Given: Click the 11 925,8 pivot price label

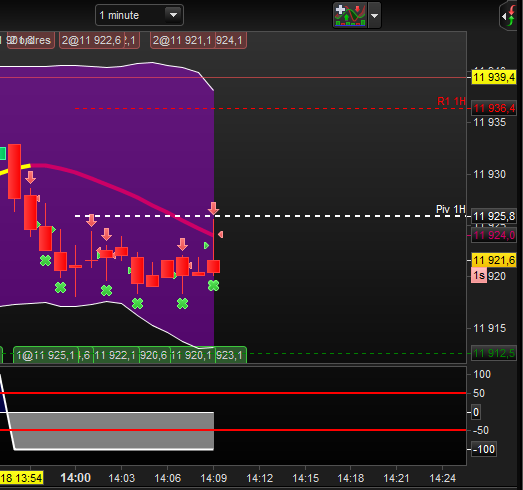Looking at the screenshot, I should click(494, 216).
